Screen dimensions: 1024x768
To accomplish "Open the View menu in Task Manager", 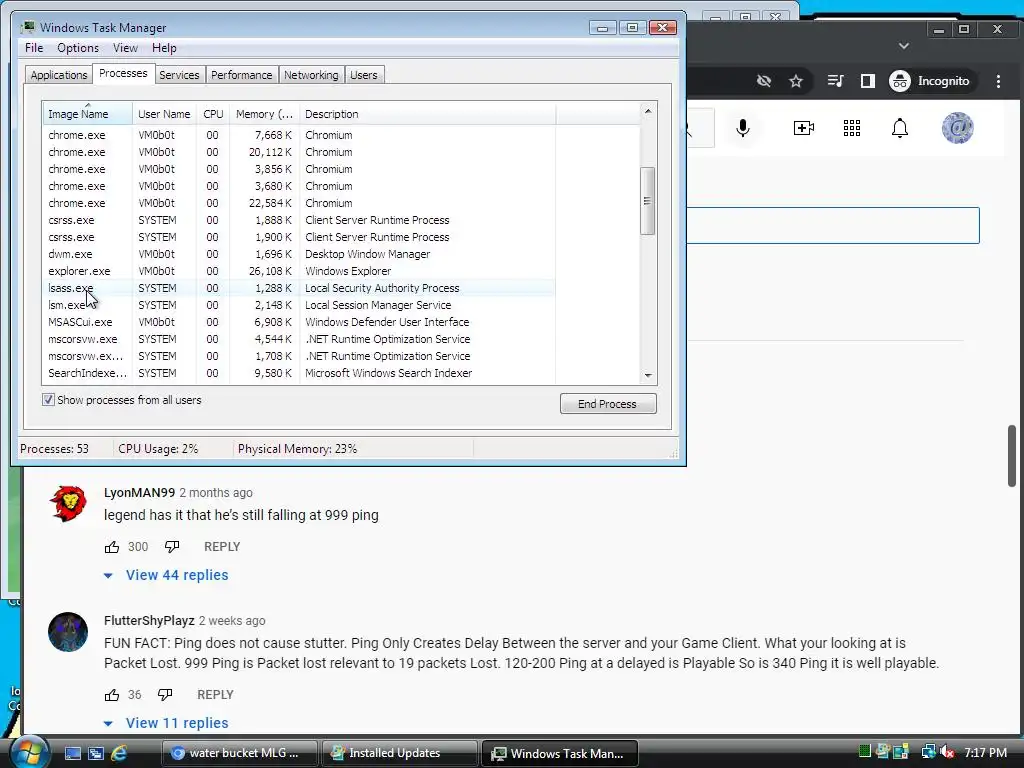I will click(125, 48).
